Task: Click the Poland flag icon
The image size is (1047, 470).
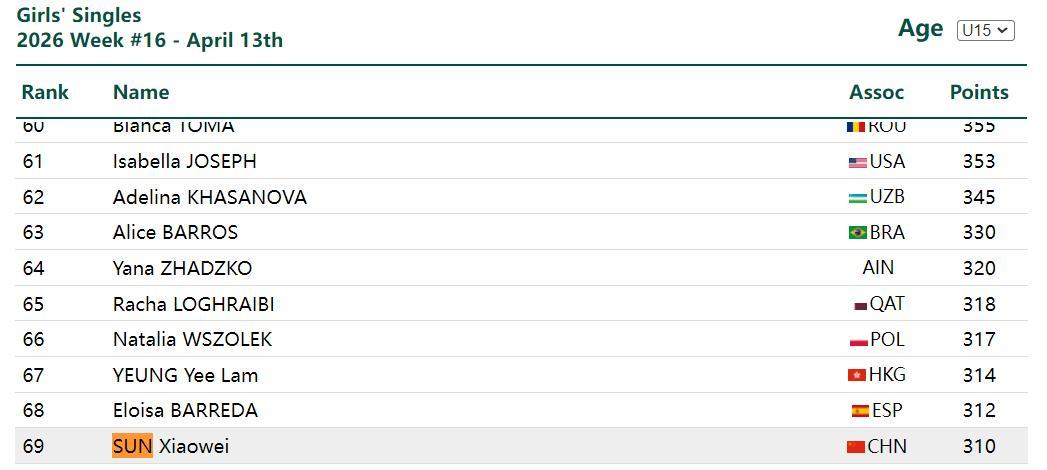Action: pos(858,341)
